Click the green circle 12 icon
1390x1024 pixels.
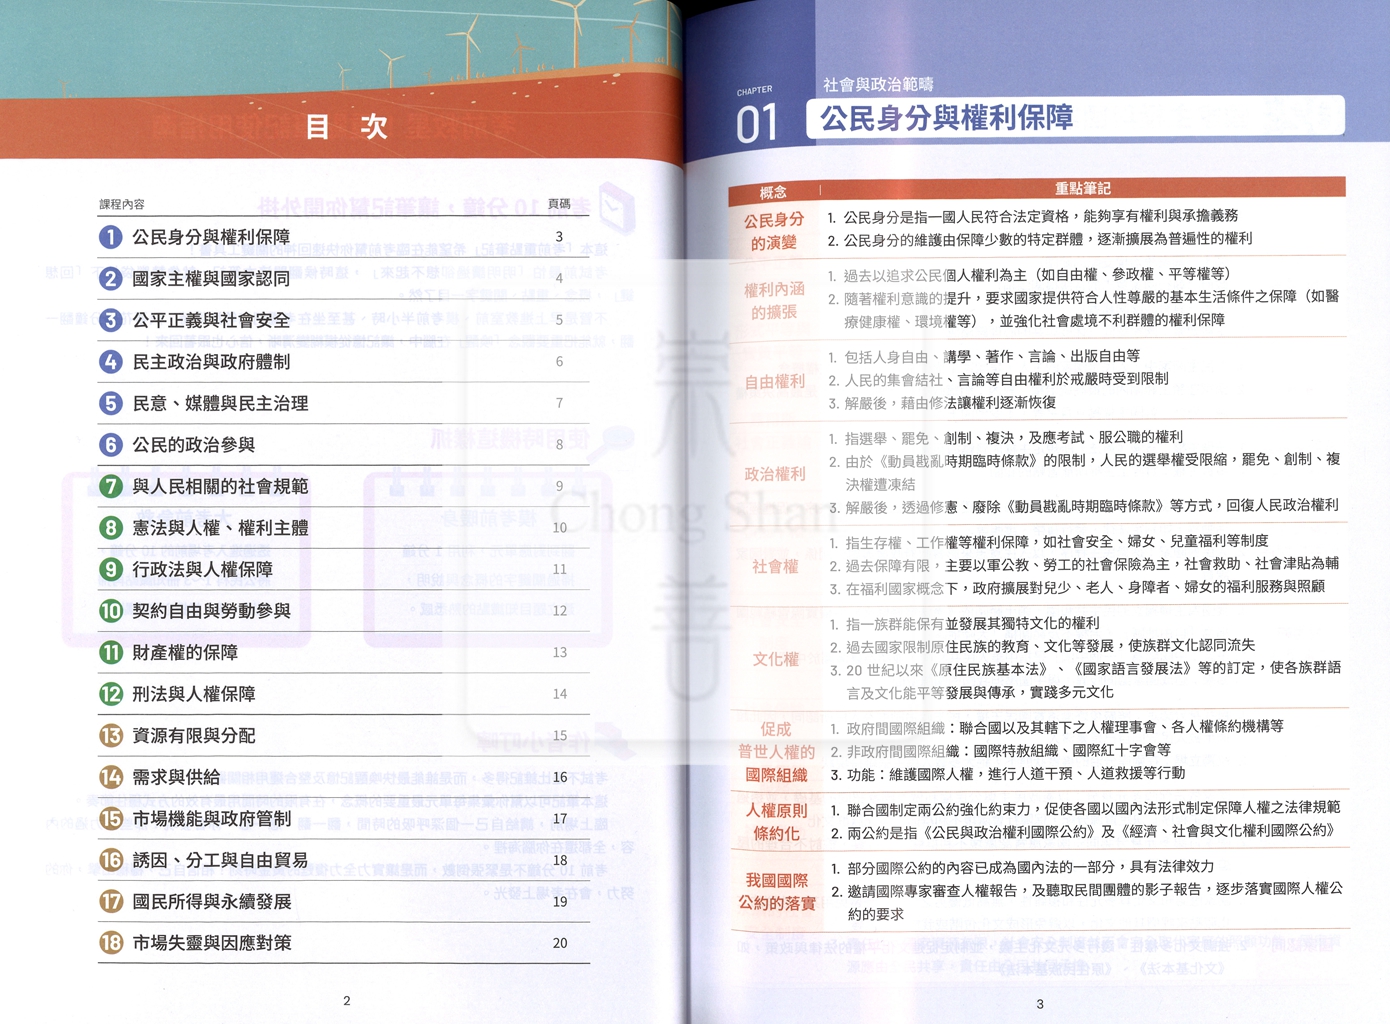click(x=111, y=694)
